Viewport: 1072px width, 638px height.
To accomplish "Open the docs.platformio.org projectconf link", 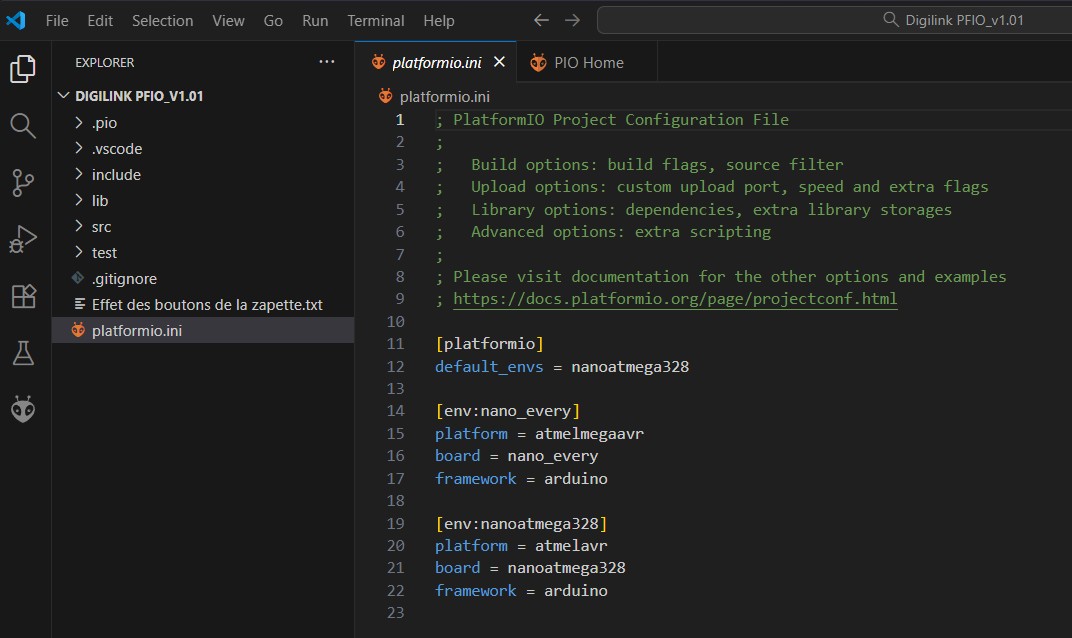I will [x=675, y=299].
